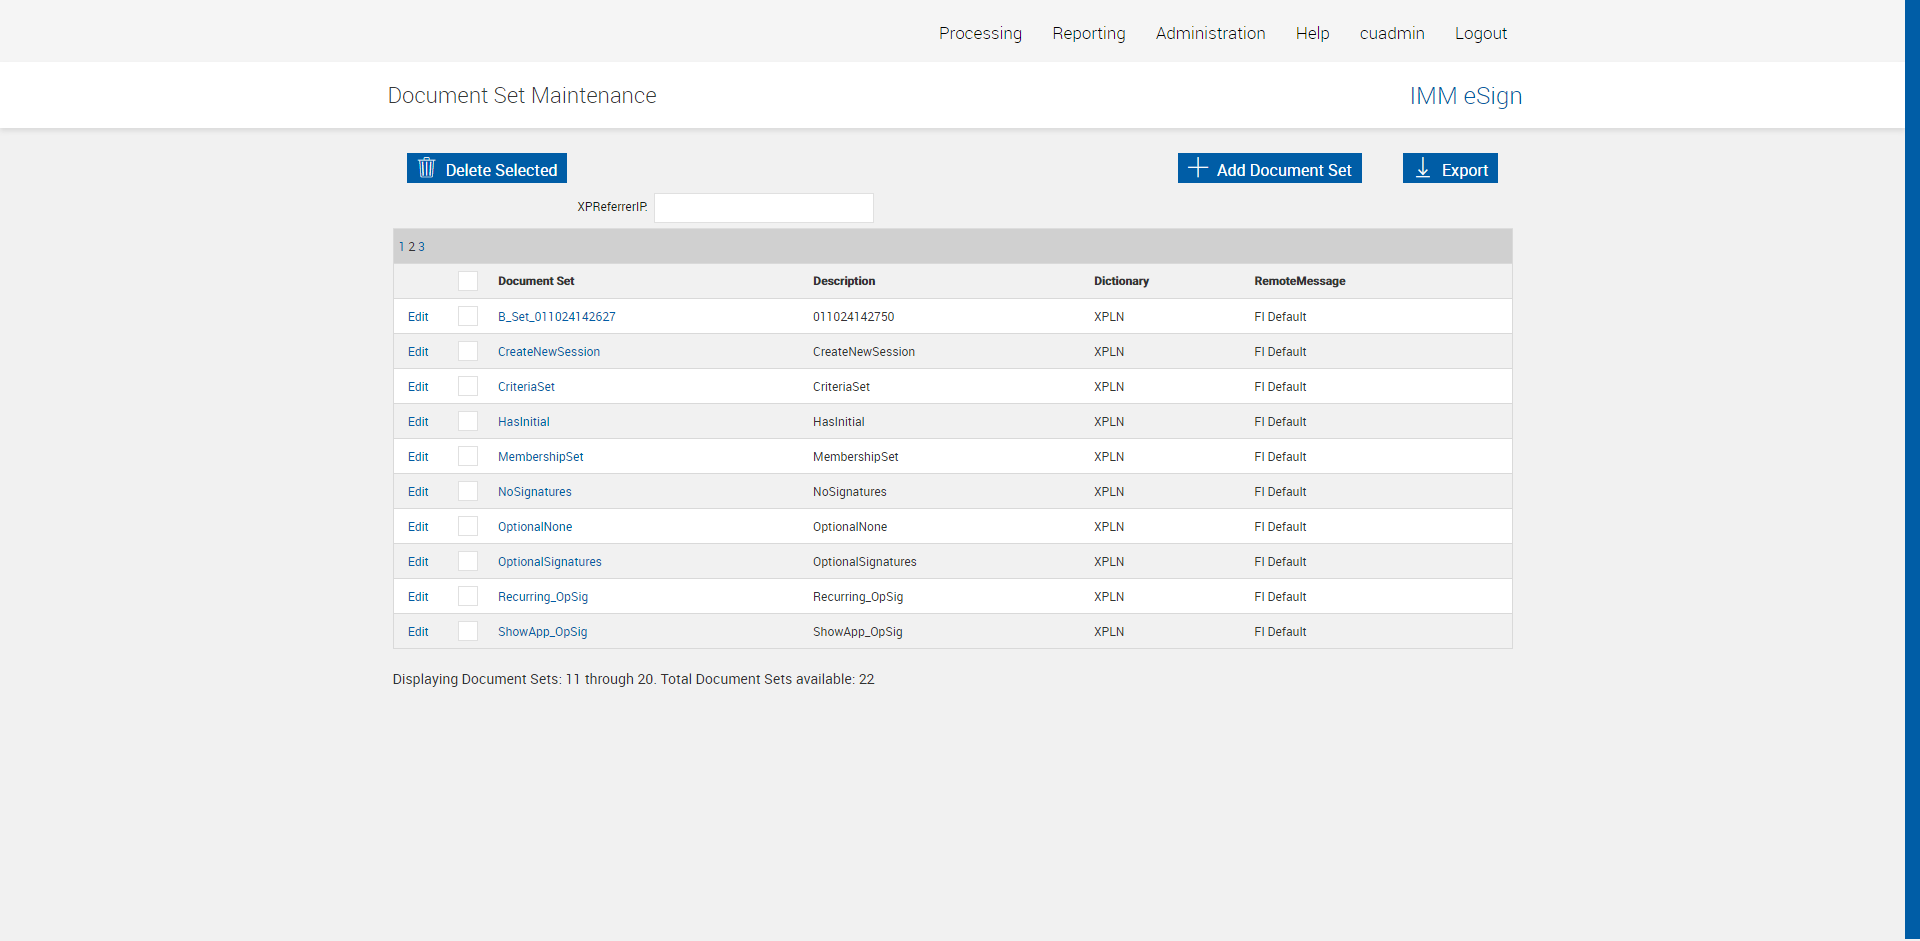Tick the checkbox for the ShowApp_OpSig row
The height and width of the screenshot is (941, 1920).
(467, 632)
